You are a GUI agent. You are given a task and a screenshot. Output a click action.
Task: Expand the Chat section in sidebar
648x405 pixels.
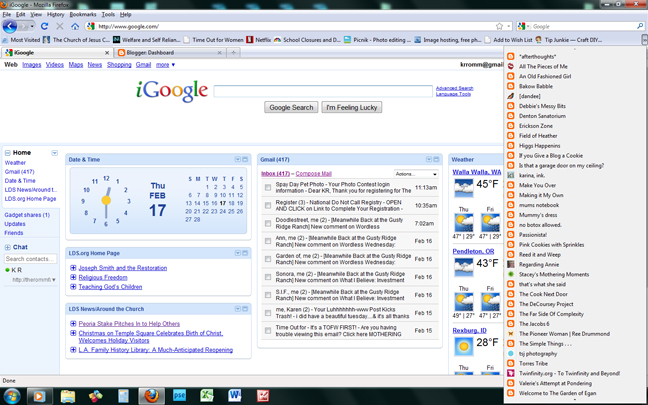pos(7,248)
